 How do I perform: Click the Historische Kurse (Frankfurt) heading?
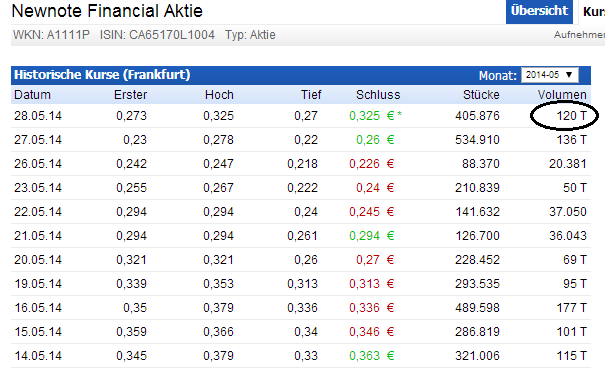pos(102,74)
